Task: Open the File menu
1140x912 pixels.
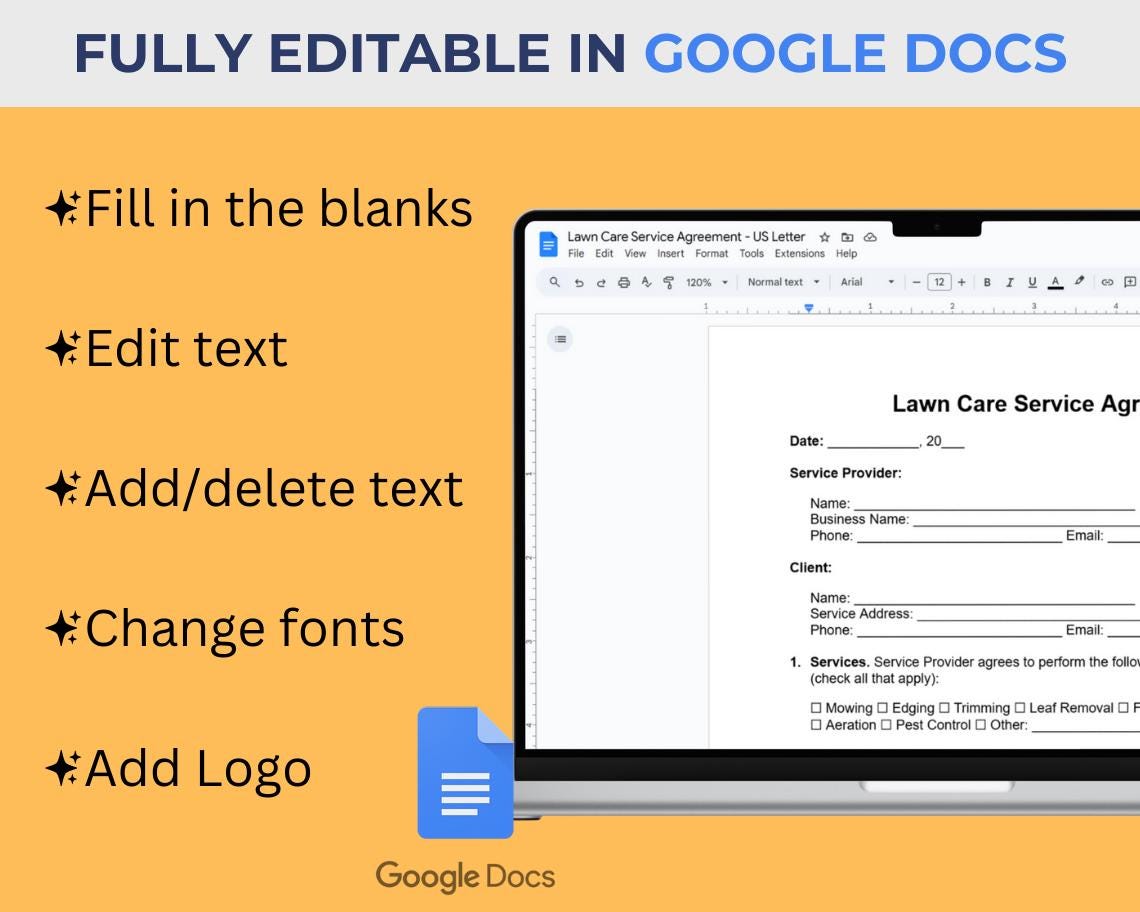Action: (x=576, y=254)
